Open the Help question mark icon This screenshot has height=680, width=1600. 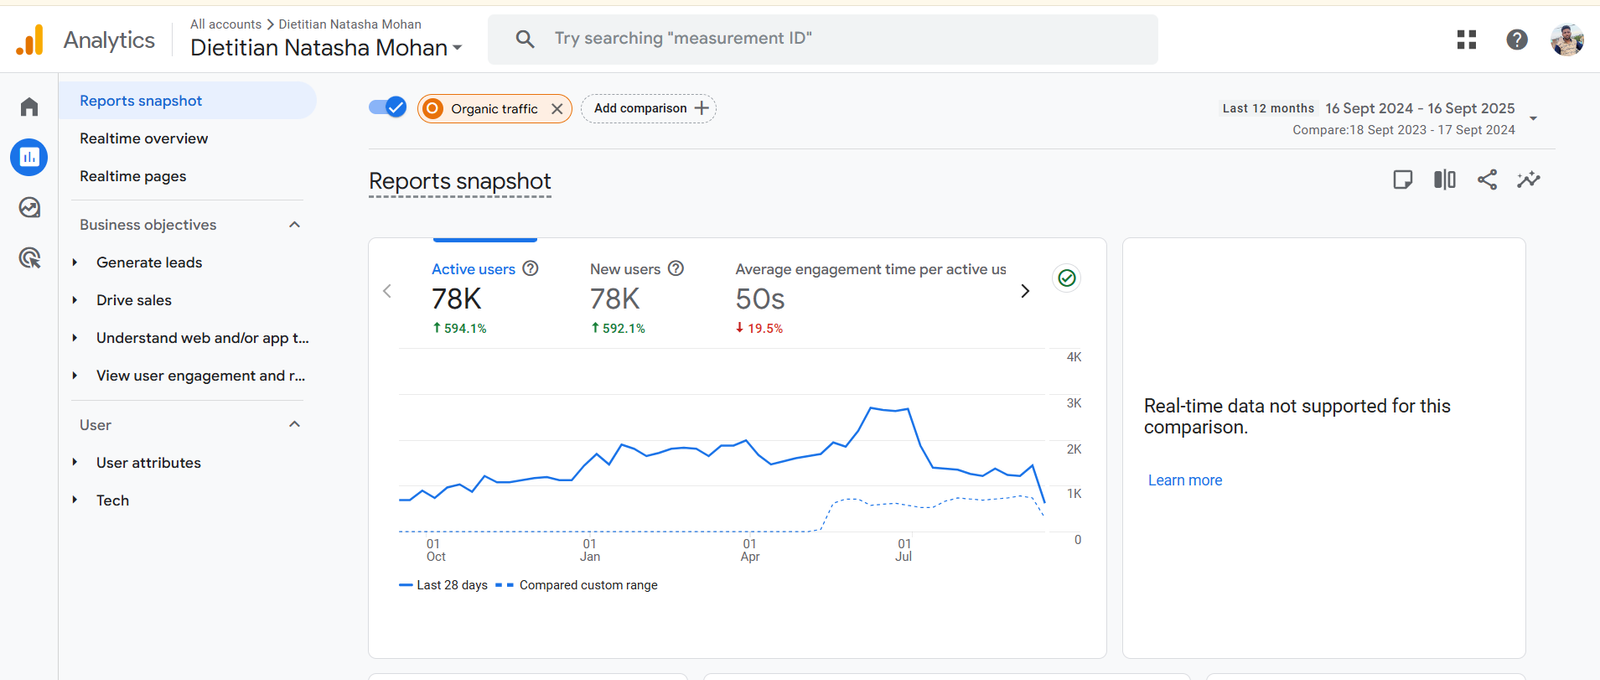(1516, 39)
